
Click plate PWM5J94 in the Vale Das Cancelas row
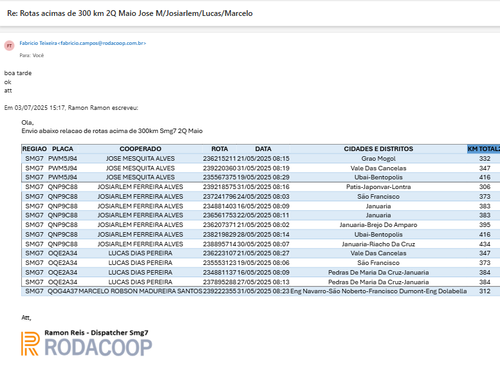pyautogui.click(x=63, y=168)
